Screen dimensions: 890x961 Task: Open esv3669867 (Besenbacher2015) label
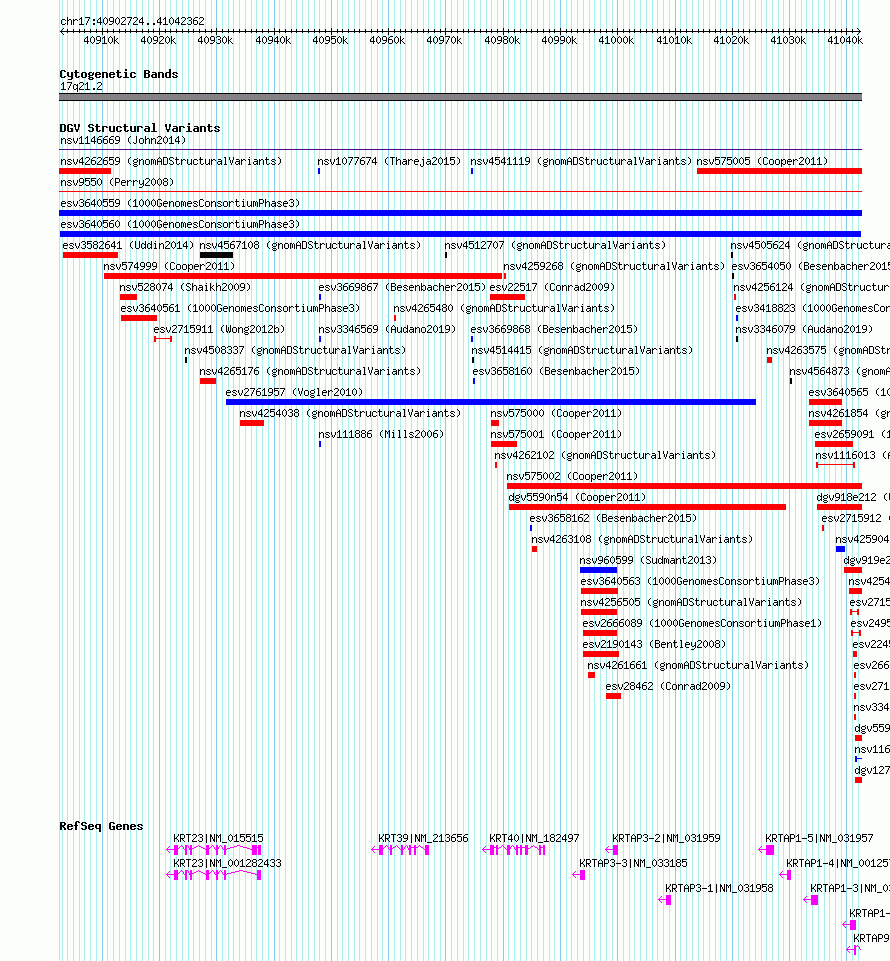pos(402,287)
